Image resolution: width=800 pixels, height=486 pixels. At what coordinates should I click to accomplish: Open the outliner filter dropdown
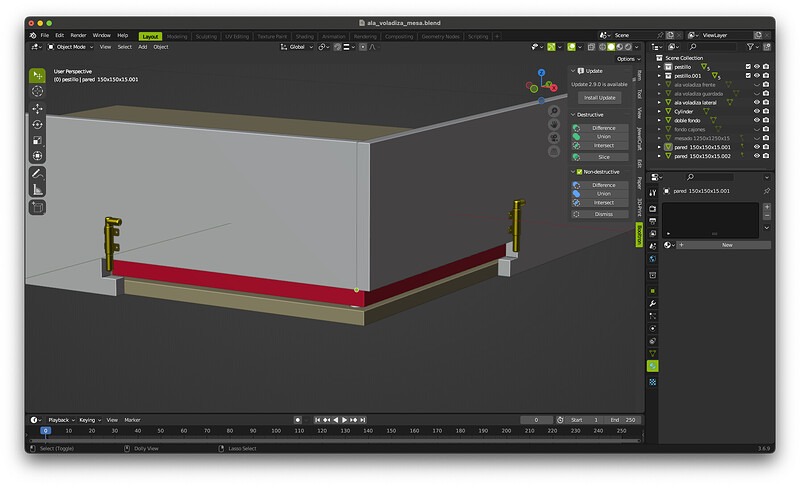pyautogui.click(x=752, y=47)
